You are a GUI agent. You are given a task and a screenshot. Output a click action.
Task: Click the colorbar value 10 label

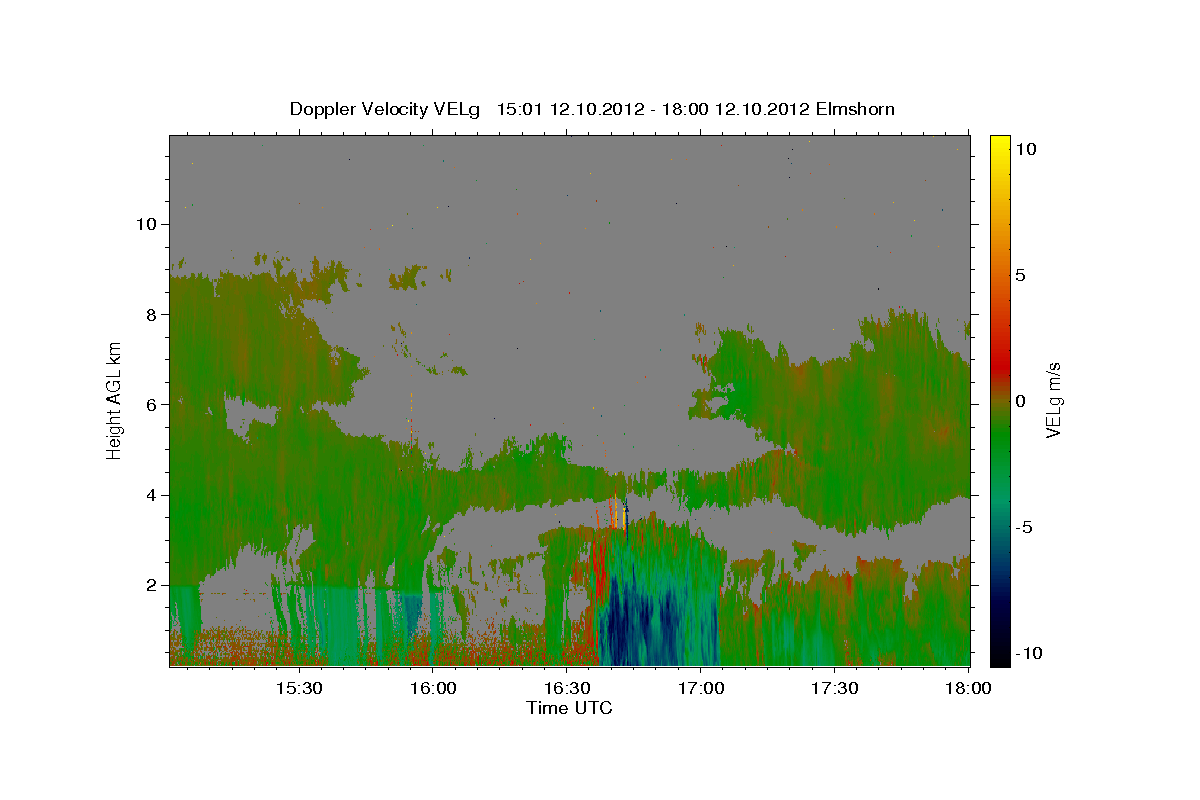(x=1026, y=148)
